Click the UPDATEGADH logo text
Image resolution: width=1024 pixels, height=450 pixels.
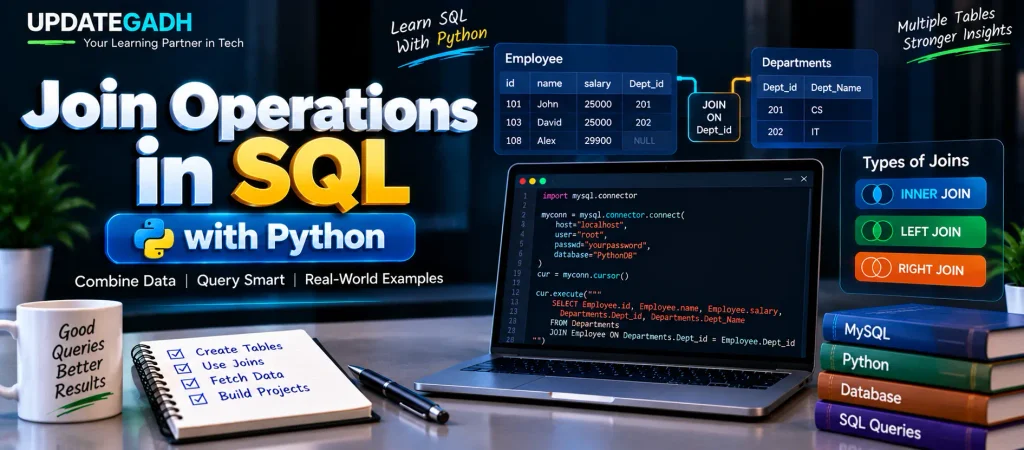110,23
